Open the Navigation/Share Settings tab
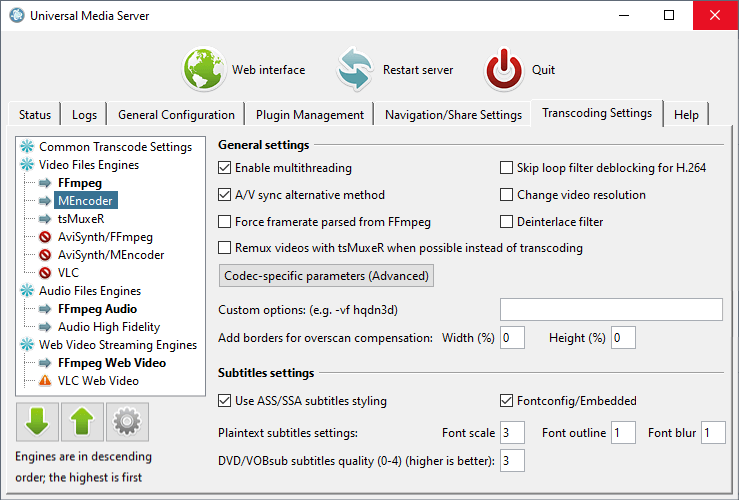739x500 pixels. coord(453,115)
